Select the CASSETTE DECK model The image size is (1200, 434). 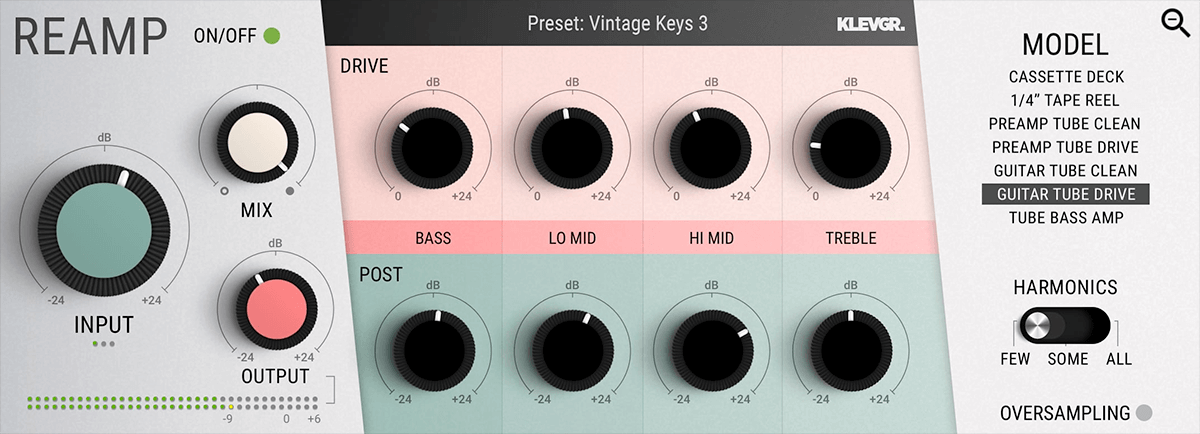(x=1066, y=76)
